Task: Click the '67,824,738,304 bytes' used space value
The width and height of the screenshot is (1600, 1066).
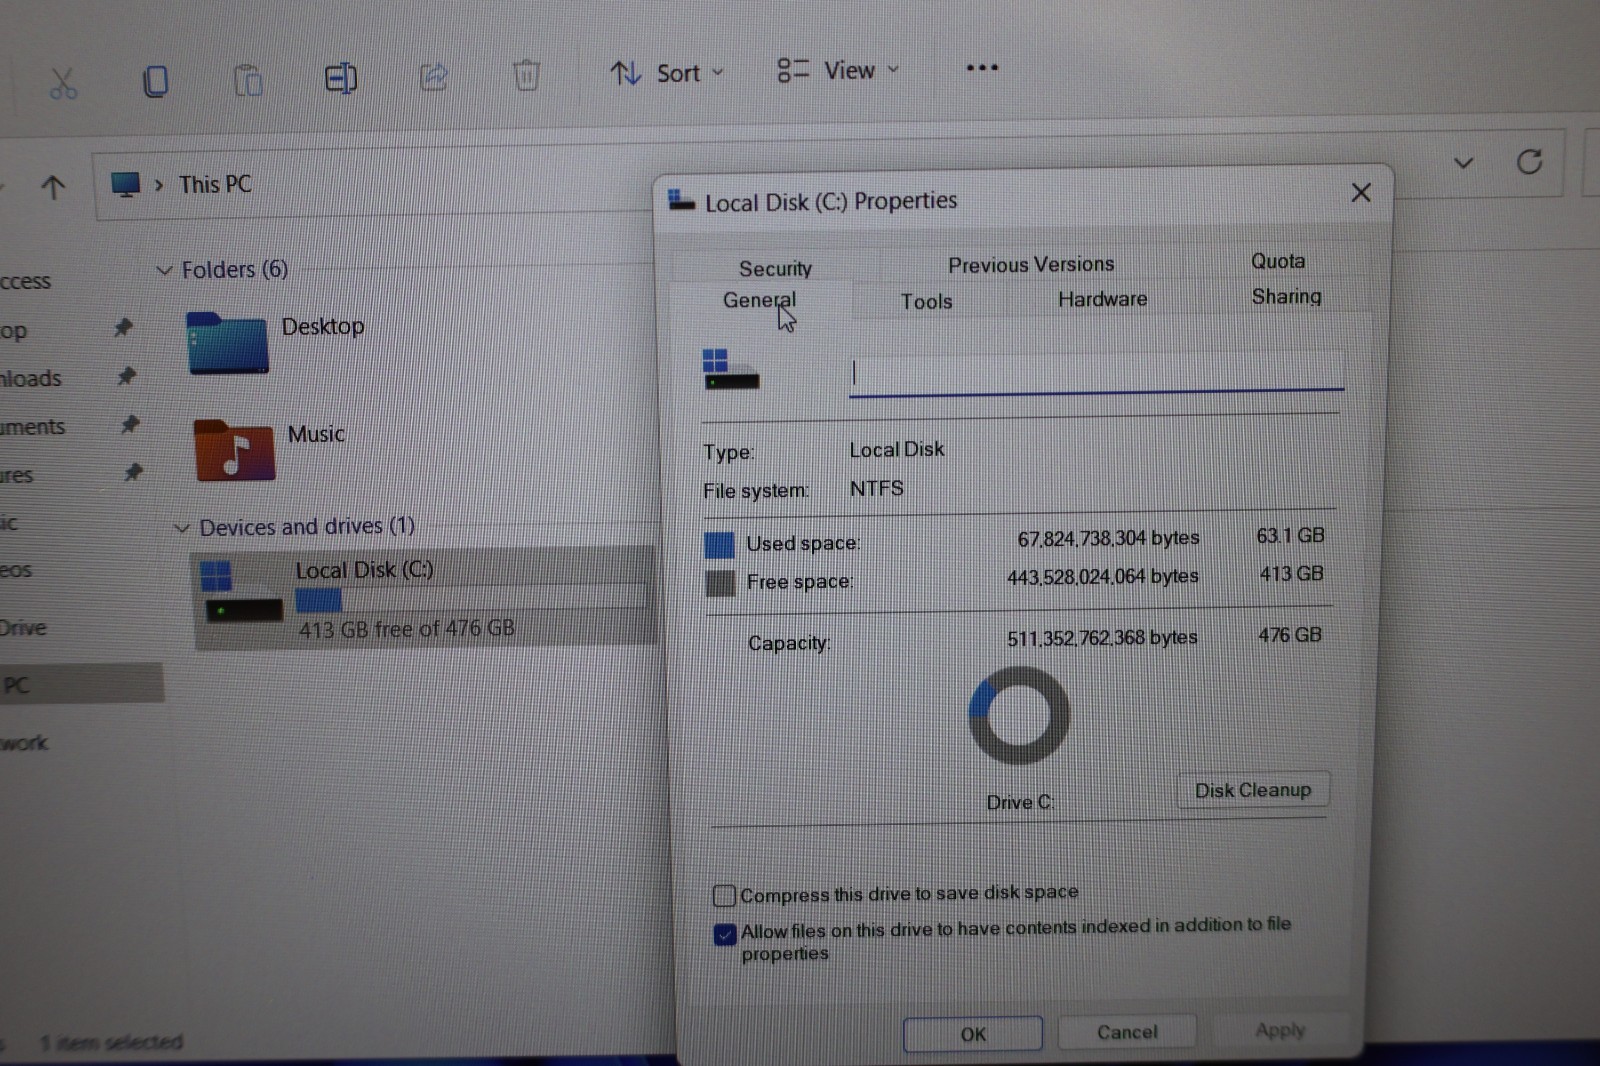Action: (x=1108, y=538)
